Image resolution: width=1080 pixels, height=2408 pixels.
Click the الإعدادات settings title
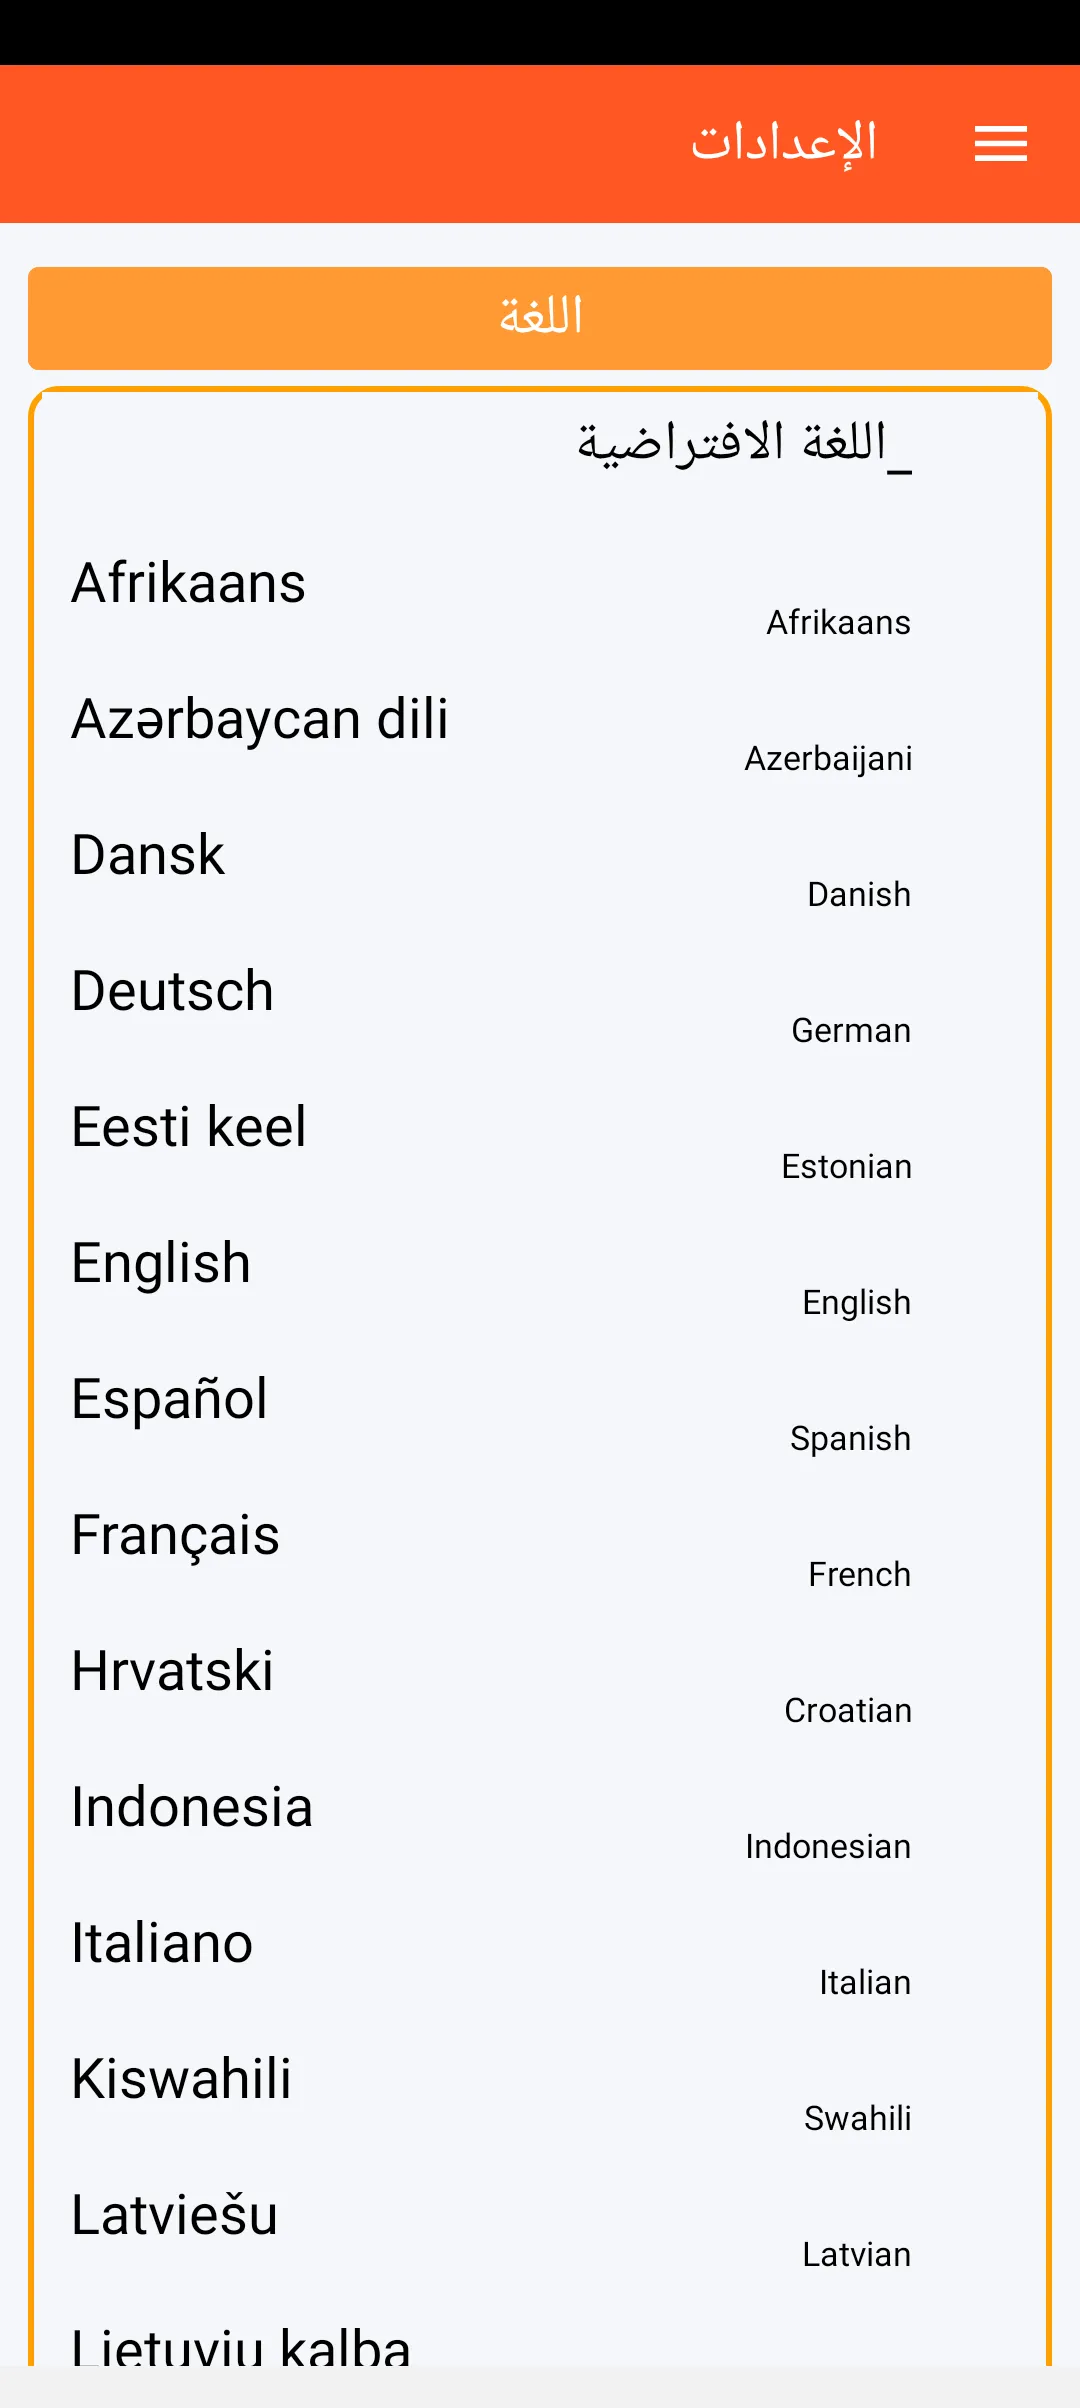point(784,144)
